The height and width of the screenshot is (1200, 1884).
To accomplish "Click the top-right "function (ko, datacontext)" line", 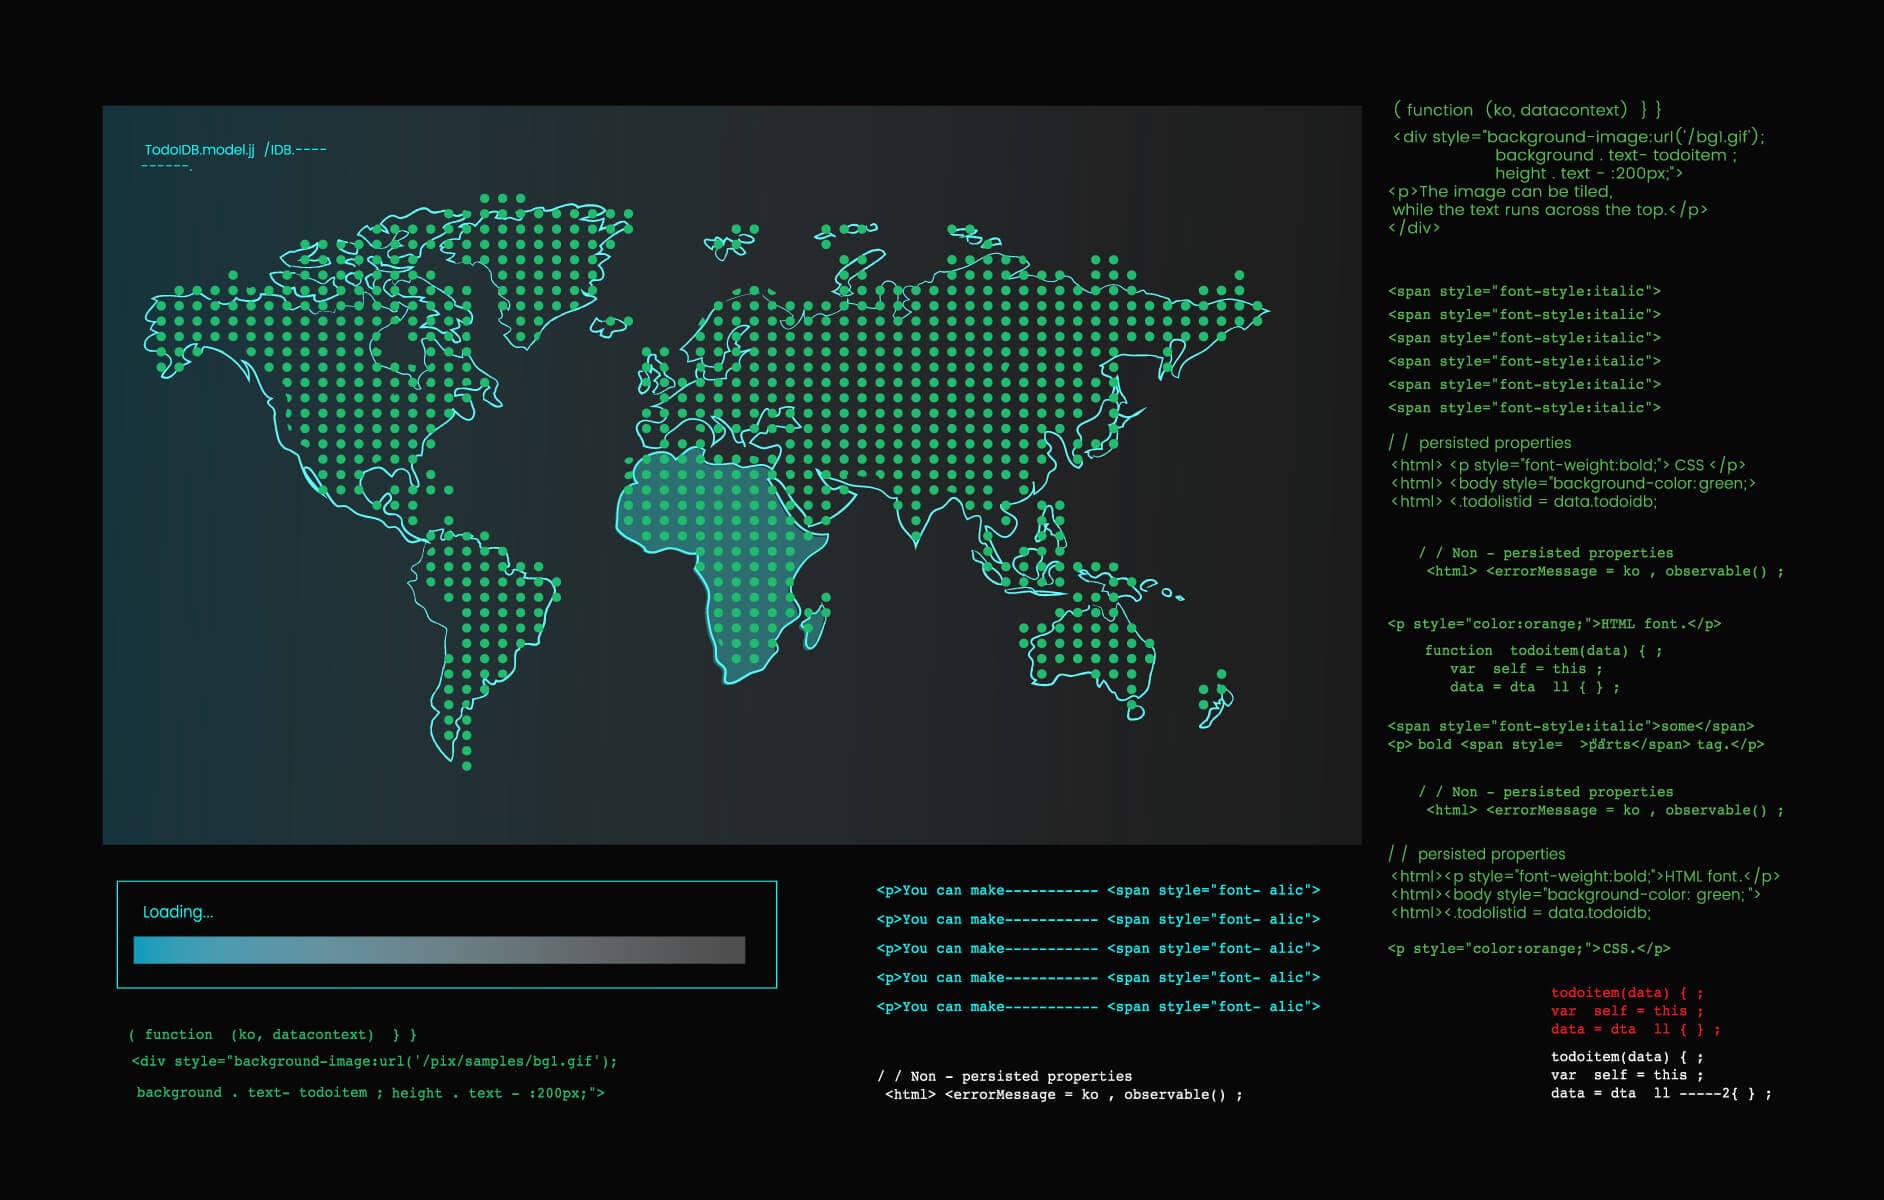I will click(1526, 110).
